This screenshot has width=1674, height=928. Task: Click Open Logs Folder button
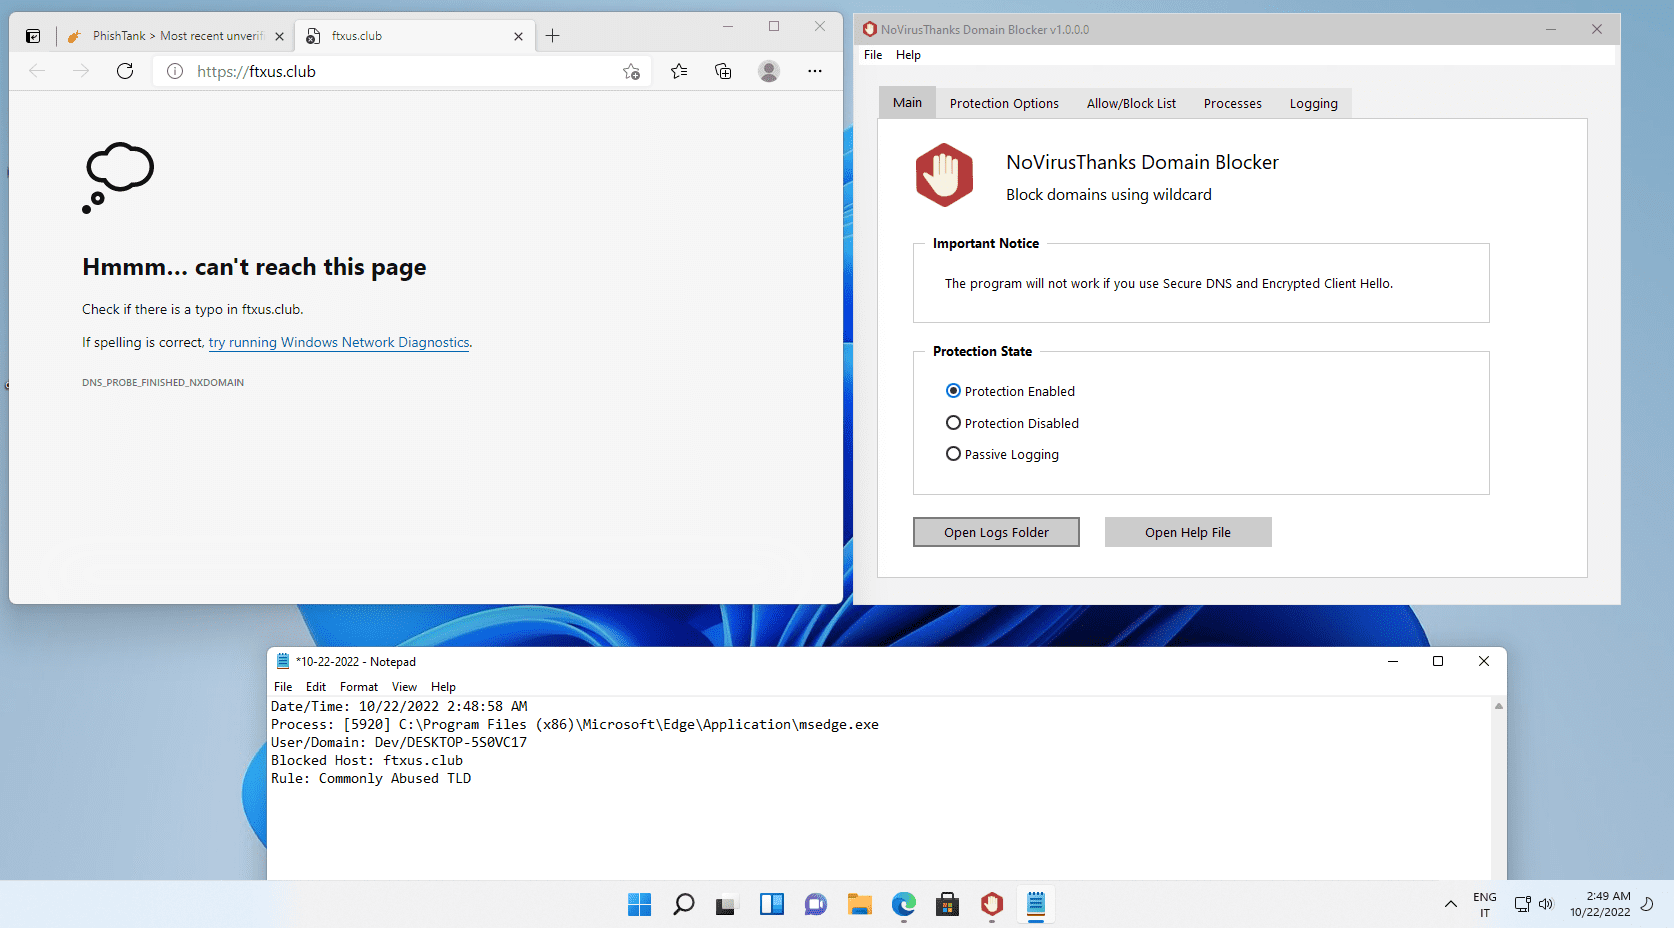click(x=996, y=532)
